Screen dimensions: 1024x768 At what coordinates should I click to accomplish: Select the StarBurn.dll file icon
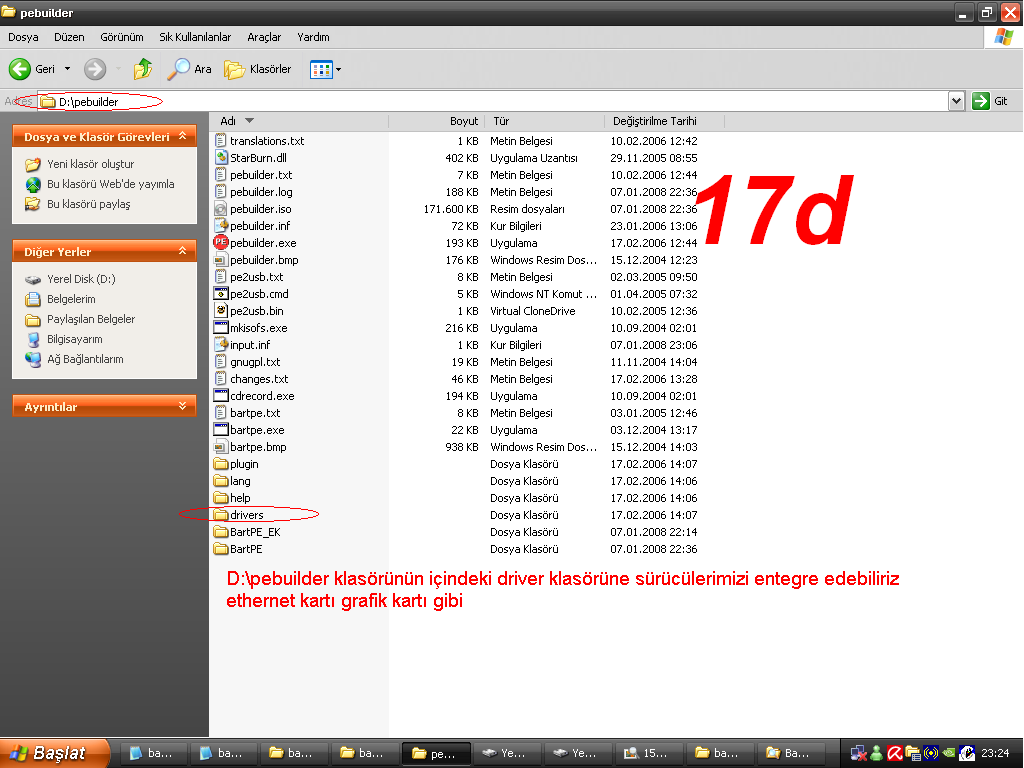click(x=221, y=157)
